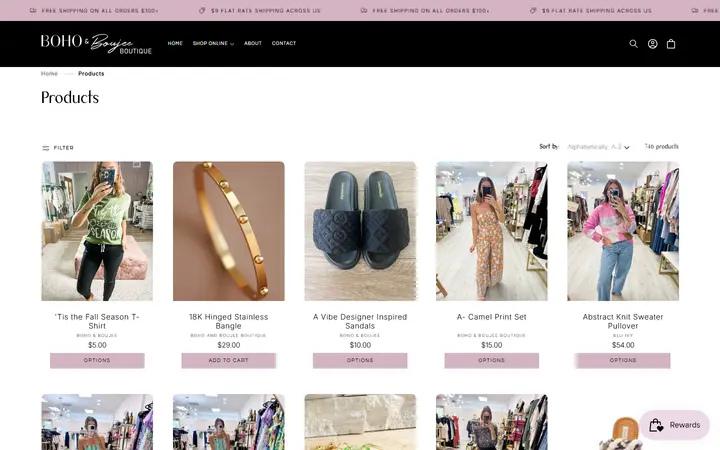This screenshot has height=450, width=720.
Task: Open the account login icon
Action: click(652, 44)
